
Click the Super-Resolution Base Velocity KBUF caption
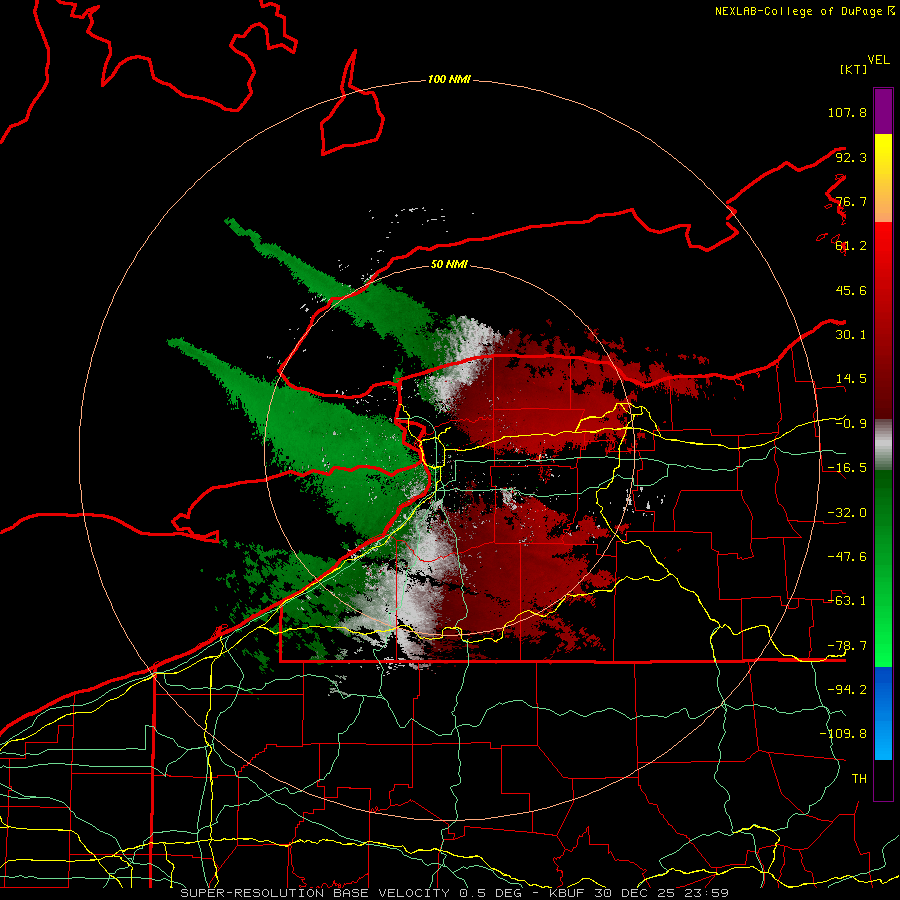click(x=455, y=893)
